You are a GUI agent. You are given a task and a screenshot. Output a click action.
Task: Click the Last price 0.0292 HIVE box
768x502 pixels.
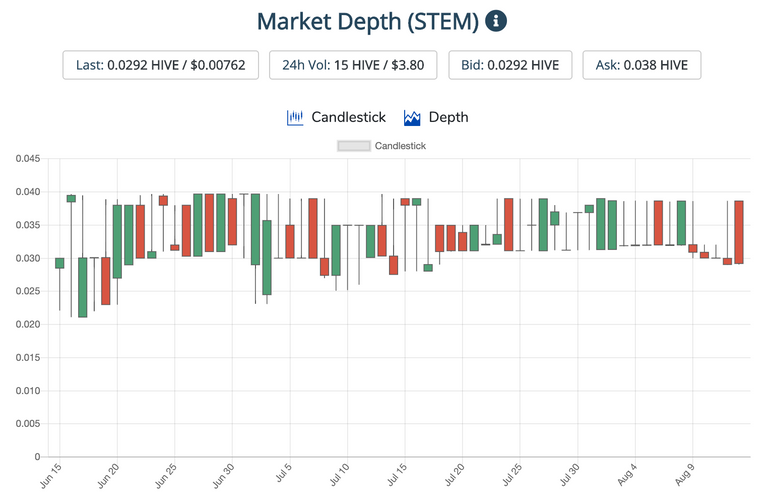tap(161, 65)
